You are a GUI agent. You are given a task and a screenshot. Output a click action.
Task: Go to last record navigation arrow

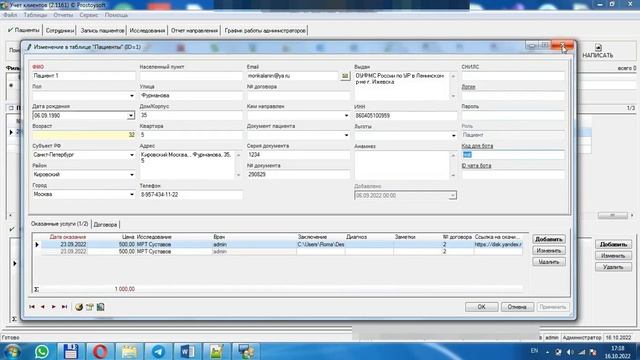point(64,307)
